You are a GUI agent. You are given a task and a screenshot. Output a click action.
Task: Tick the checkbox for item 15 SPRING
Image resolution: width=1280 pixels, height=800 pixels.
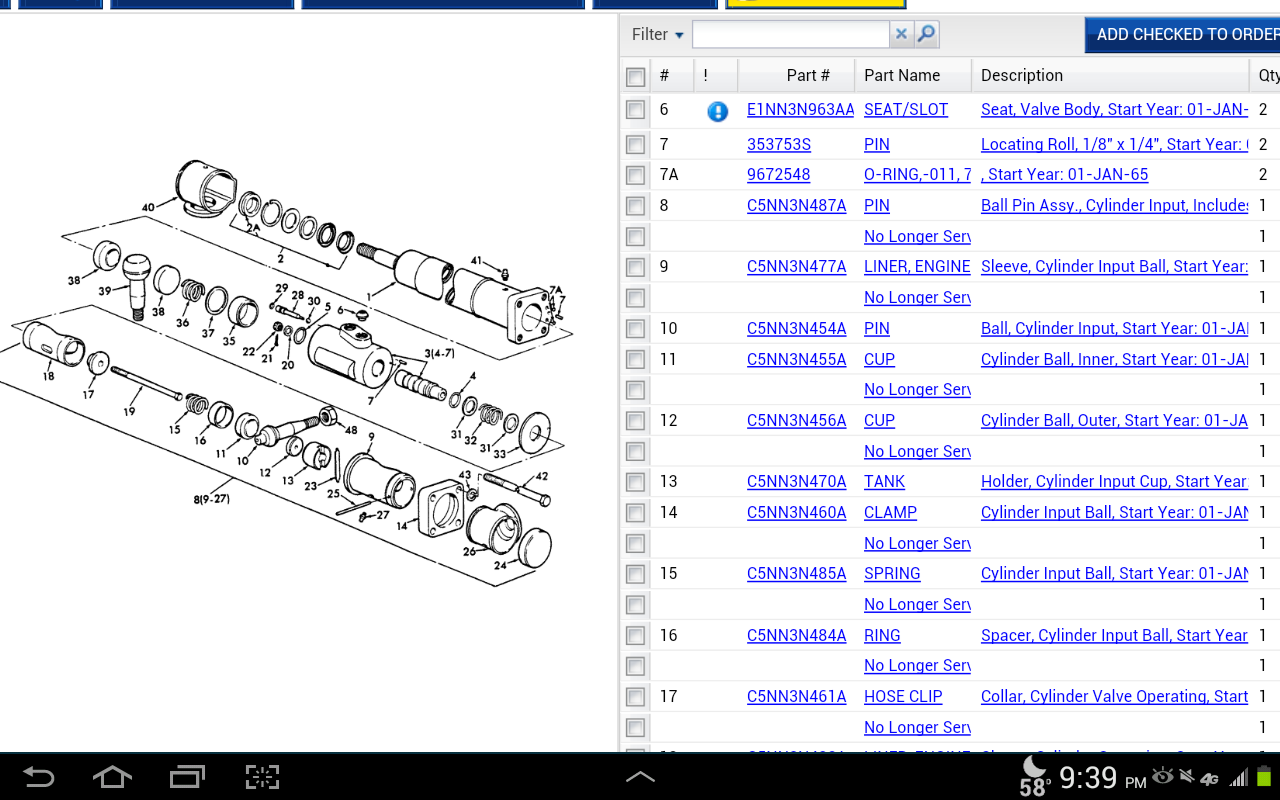(x=635, y=574)
